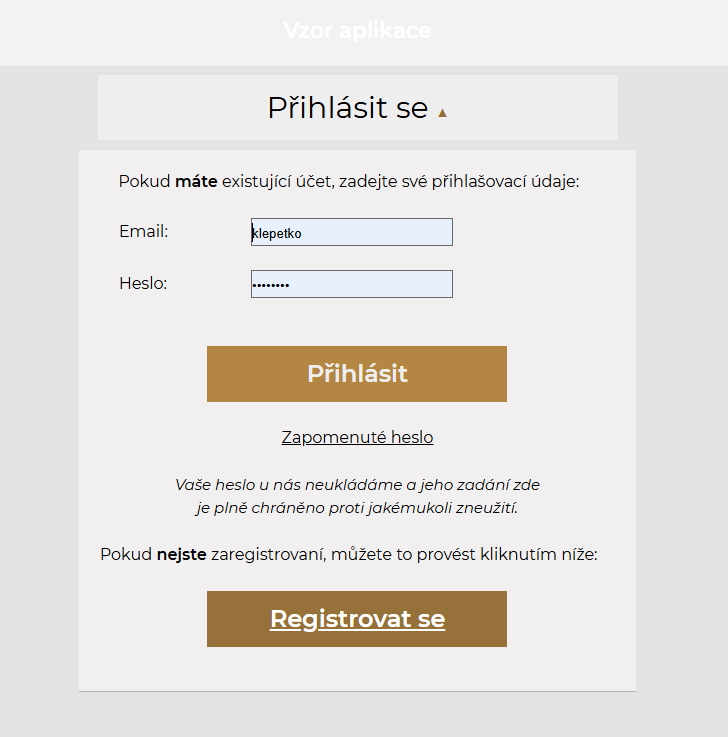The image size is (728, 737).
Task: Click the bold word nejste
Action: click(x=181, y=554)
